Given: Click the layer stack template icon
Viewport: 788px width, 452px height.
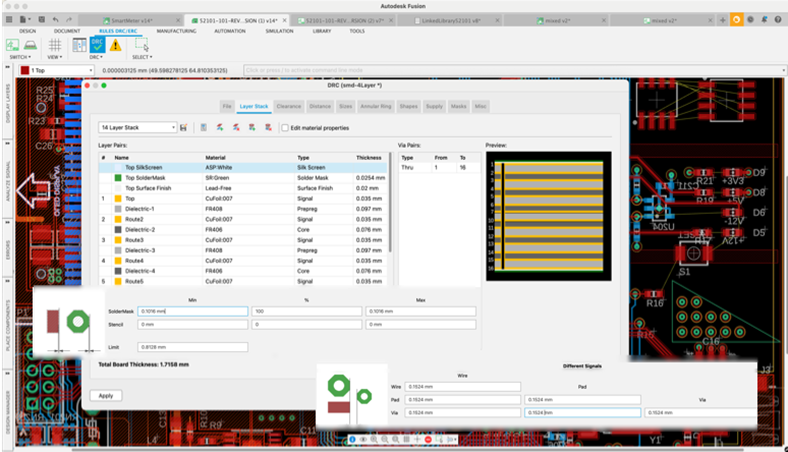Looking at the screenshot, I should 204,128.
